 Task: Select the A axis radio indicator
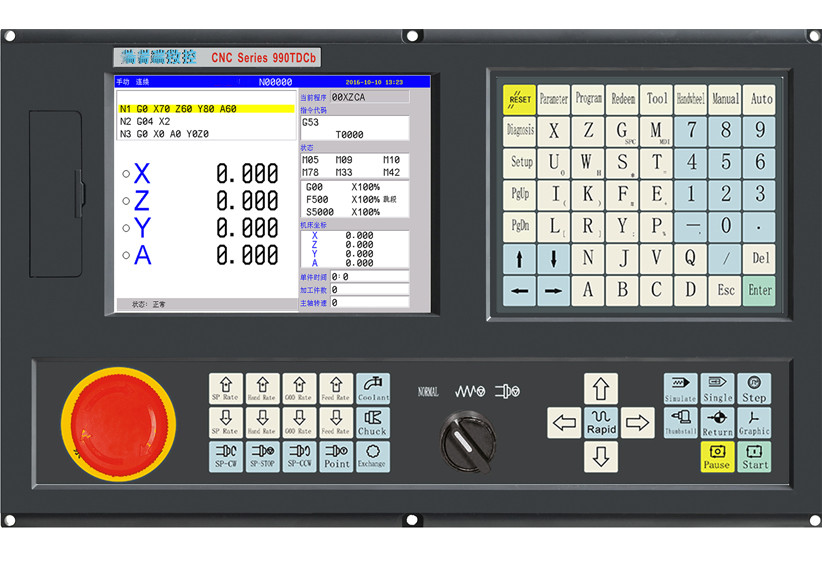click(126, 256)
